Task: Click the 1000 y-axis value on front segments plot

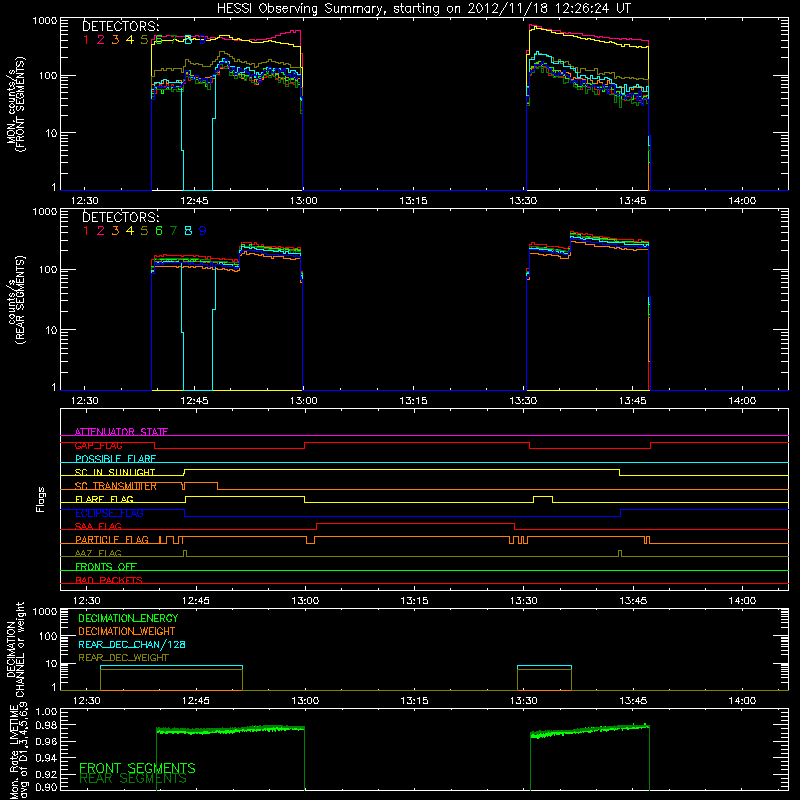Action: pos(44,21)
